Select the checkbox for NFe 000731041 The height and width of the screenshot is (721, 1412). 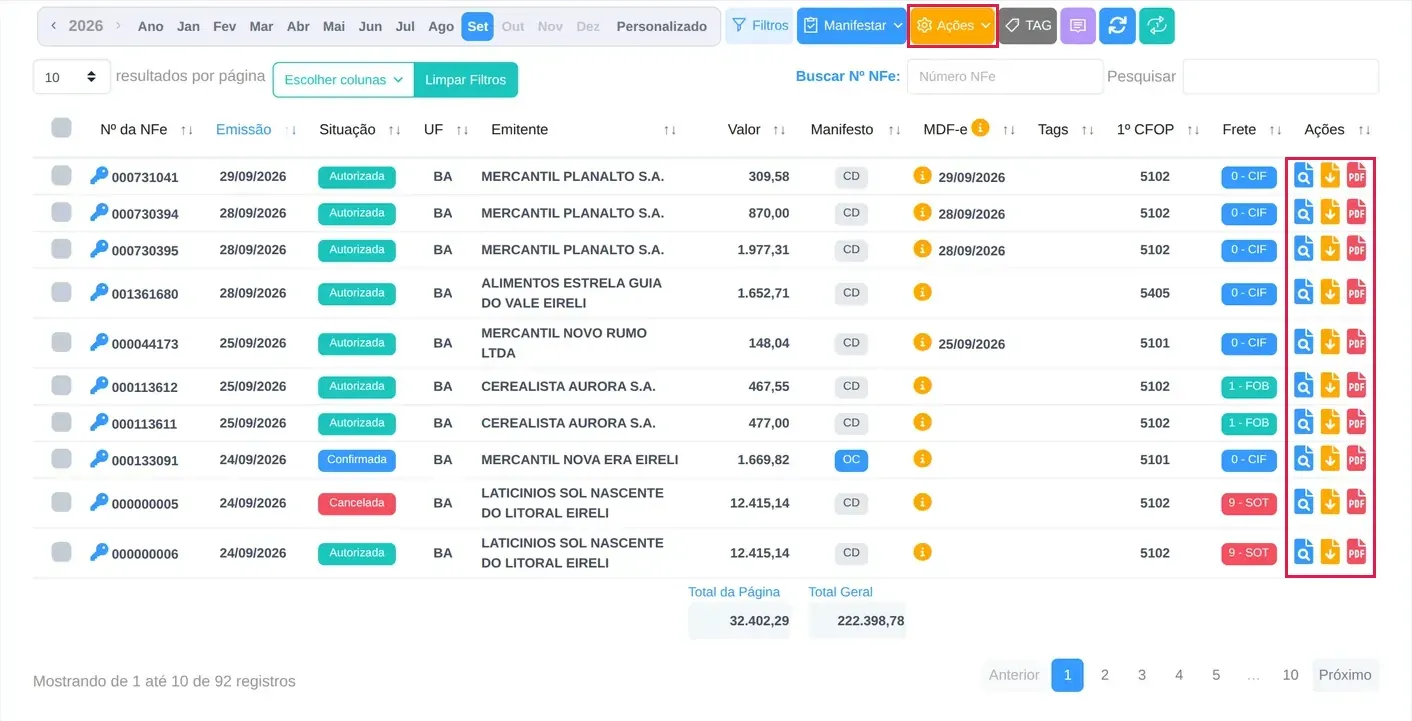click(x=62, y=176)
